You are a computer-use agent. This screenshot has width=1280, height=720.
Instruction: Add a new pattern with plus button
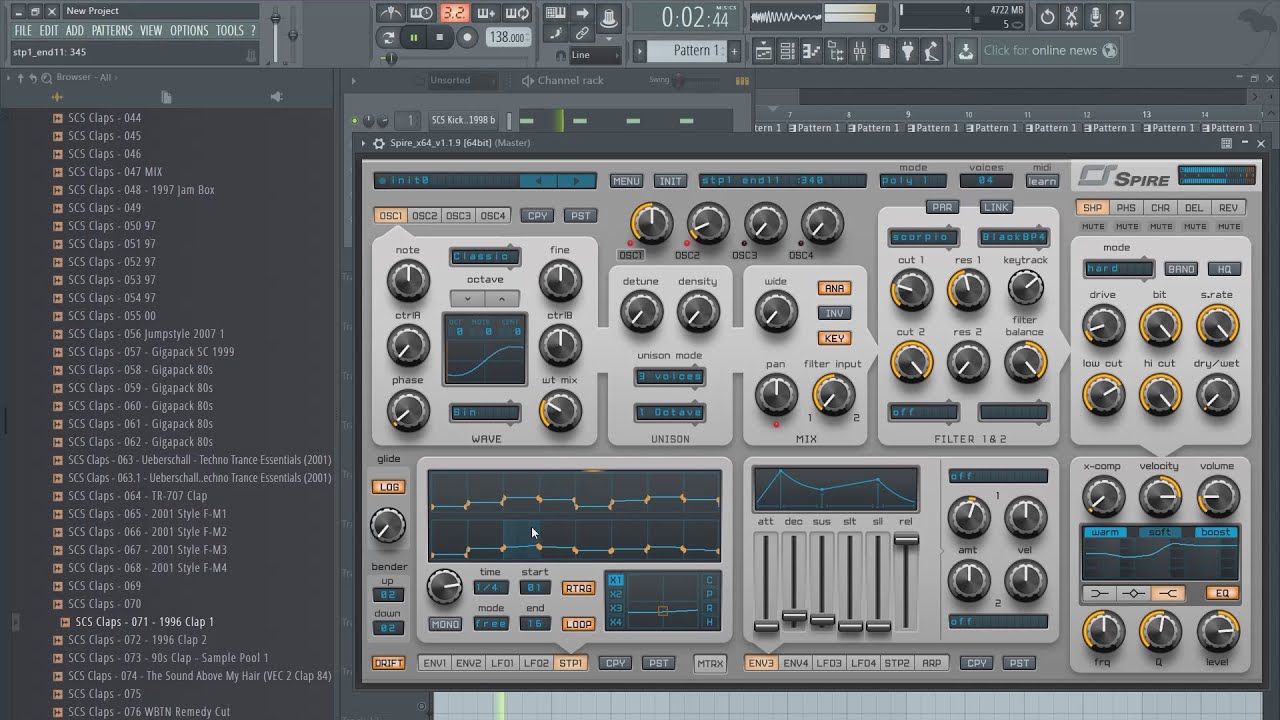tap(734, 50)
